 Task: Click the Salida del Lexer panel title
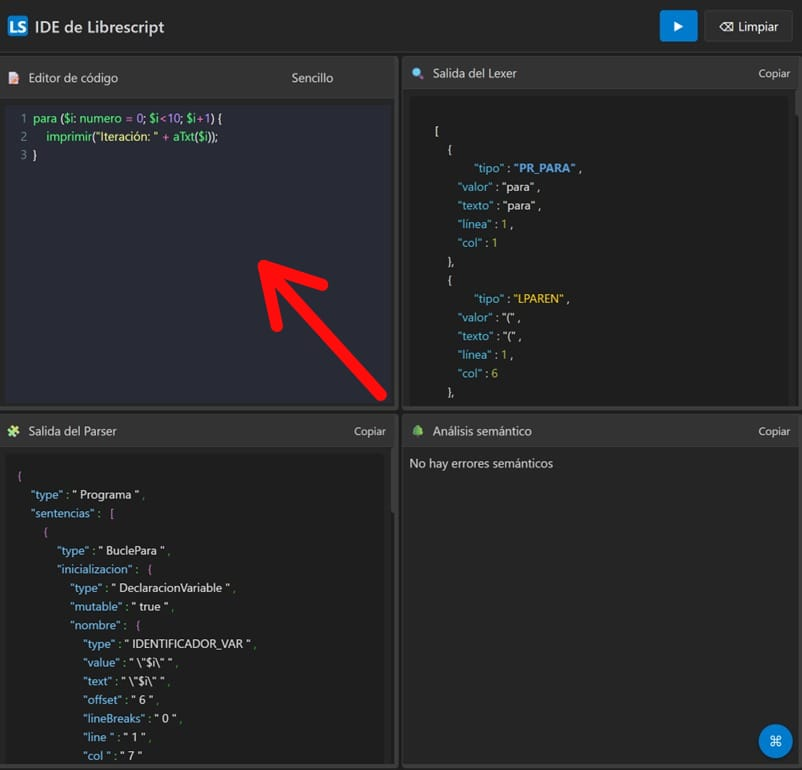474,73
